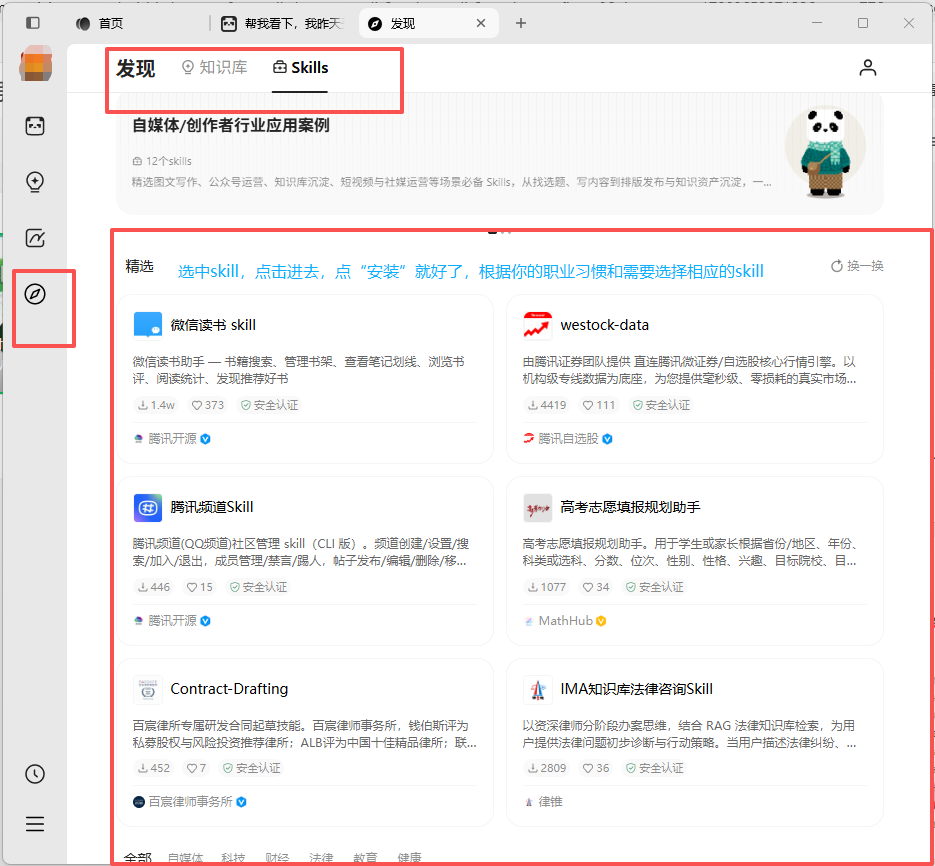
Task: Click the user profile icon at top right
Action: [x=868, y=67]
